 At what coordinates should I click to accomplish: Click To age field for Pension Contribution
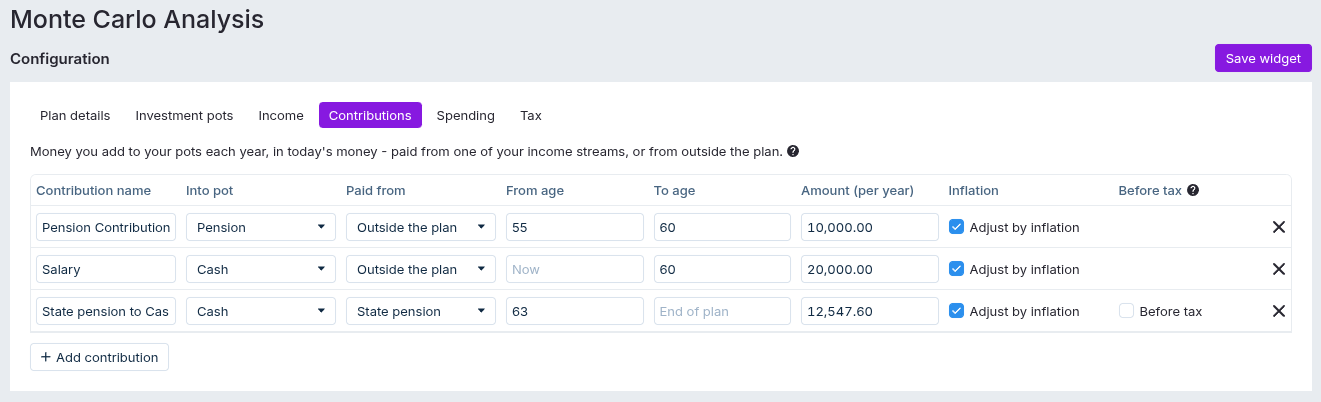point(722,227)
